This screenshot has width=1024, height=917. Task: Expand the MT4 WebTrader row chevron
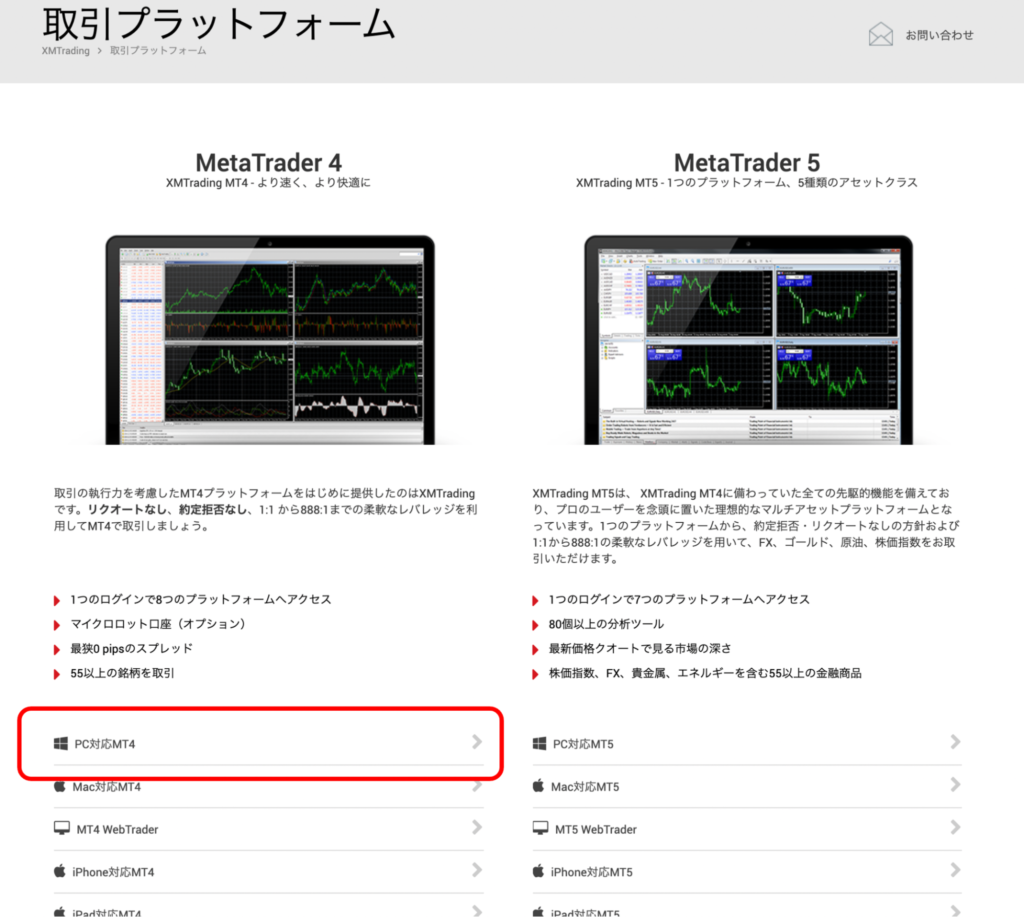pos(477,828)
